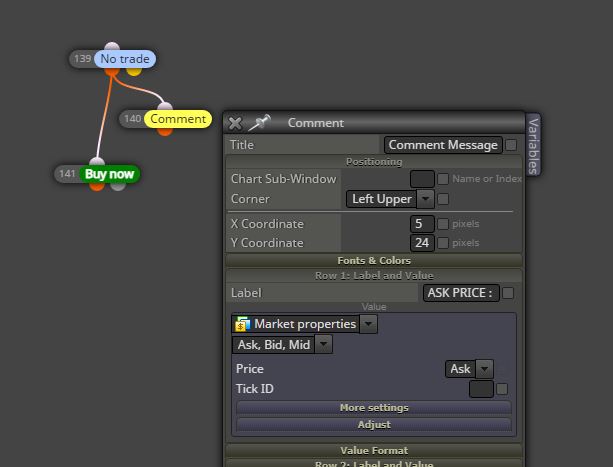The width and height of the screenshot is (613, 467).
Task: Click the Tick ID input field
Action: click(481, 389)
